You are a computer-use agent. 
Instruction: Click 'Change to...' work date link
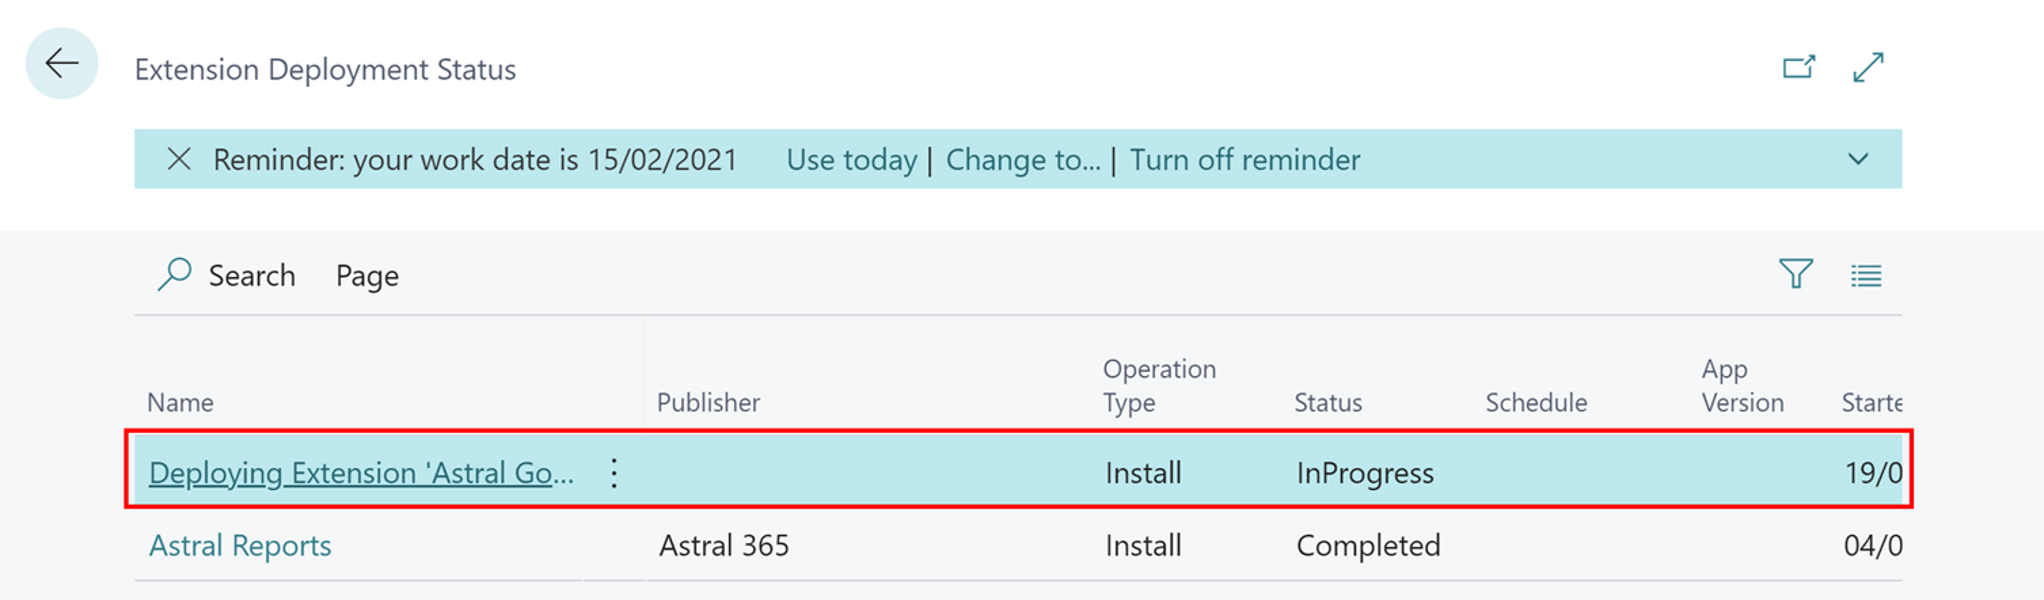pyautogui.click(x=1022, y=160)
